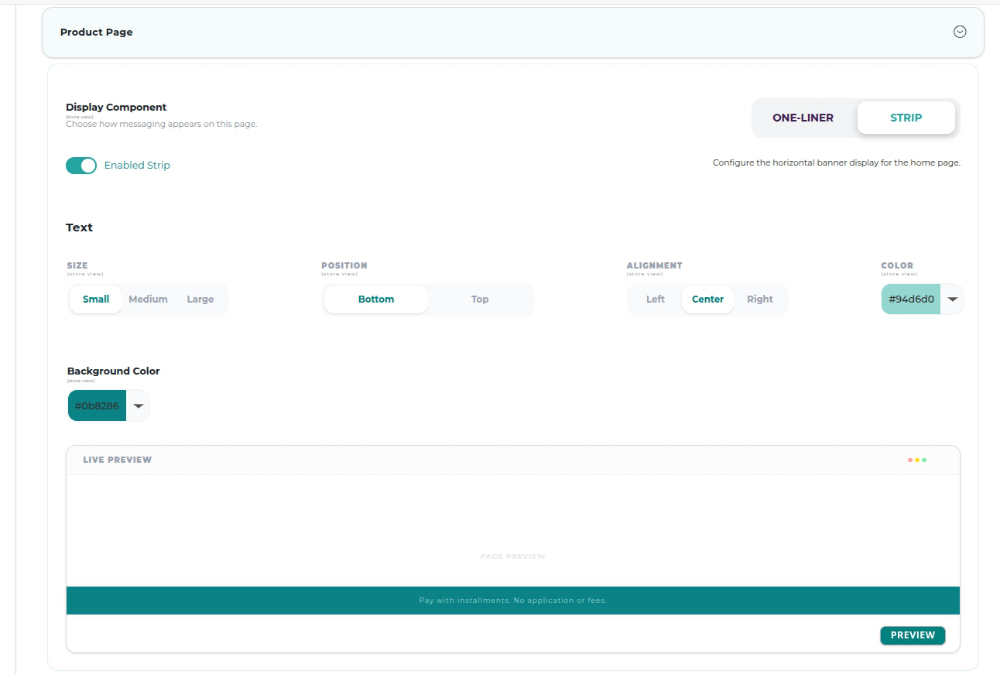Click the #94d6d0 text color swatch
The height and width of the screenshot is (674, 1000).
coord(911,299)
